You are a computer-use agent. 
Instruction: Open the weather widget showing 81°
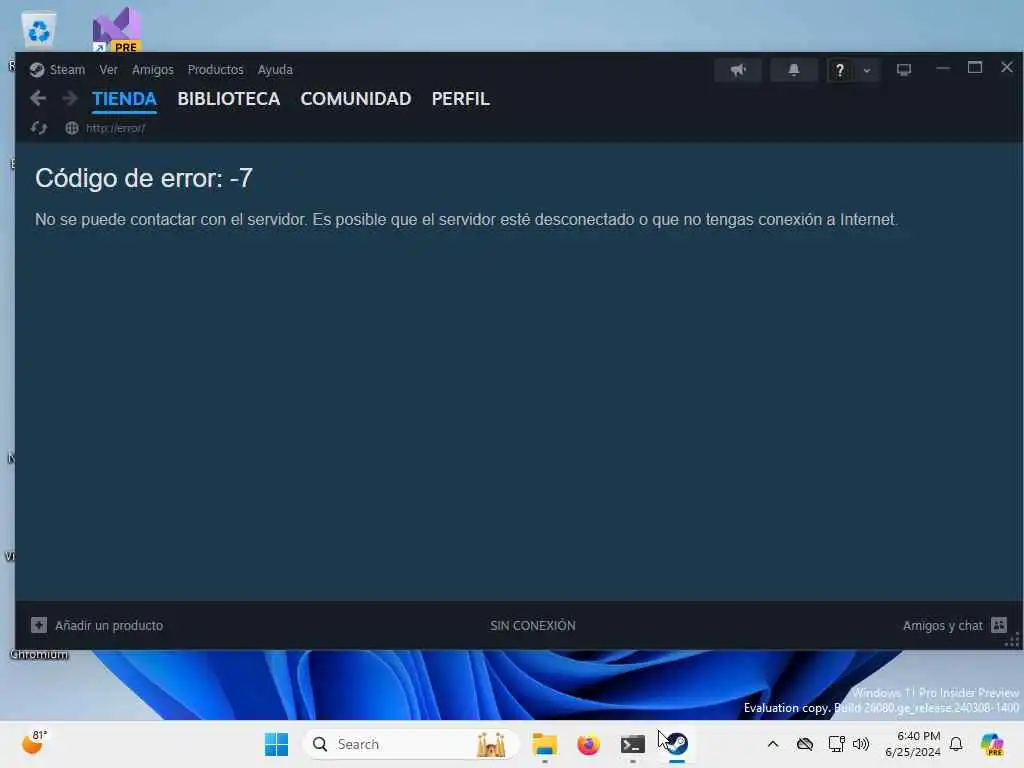(35, 743)
